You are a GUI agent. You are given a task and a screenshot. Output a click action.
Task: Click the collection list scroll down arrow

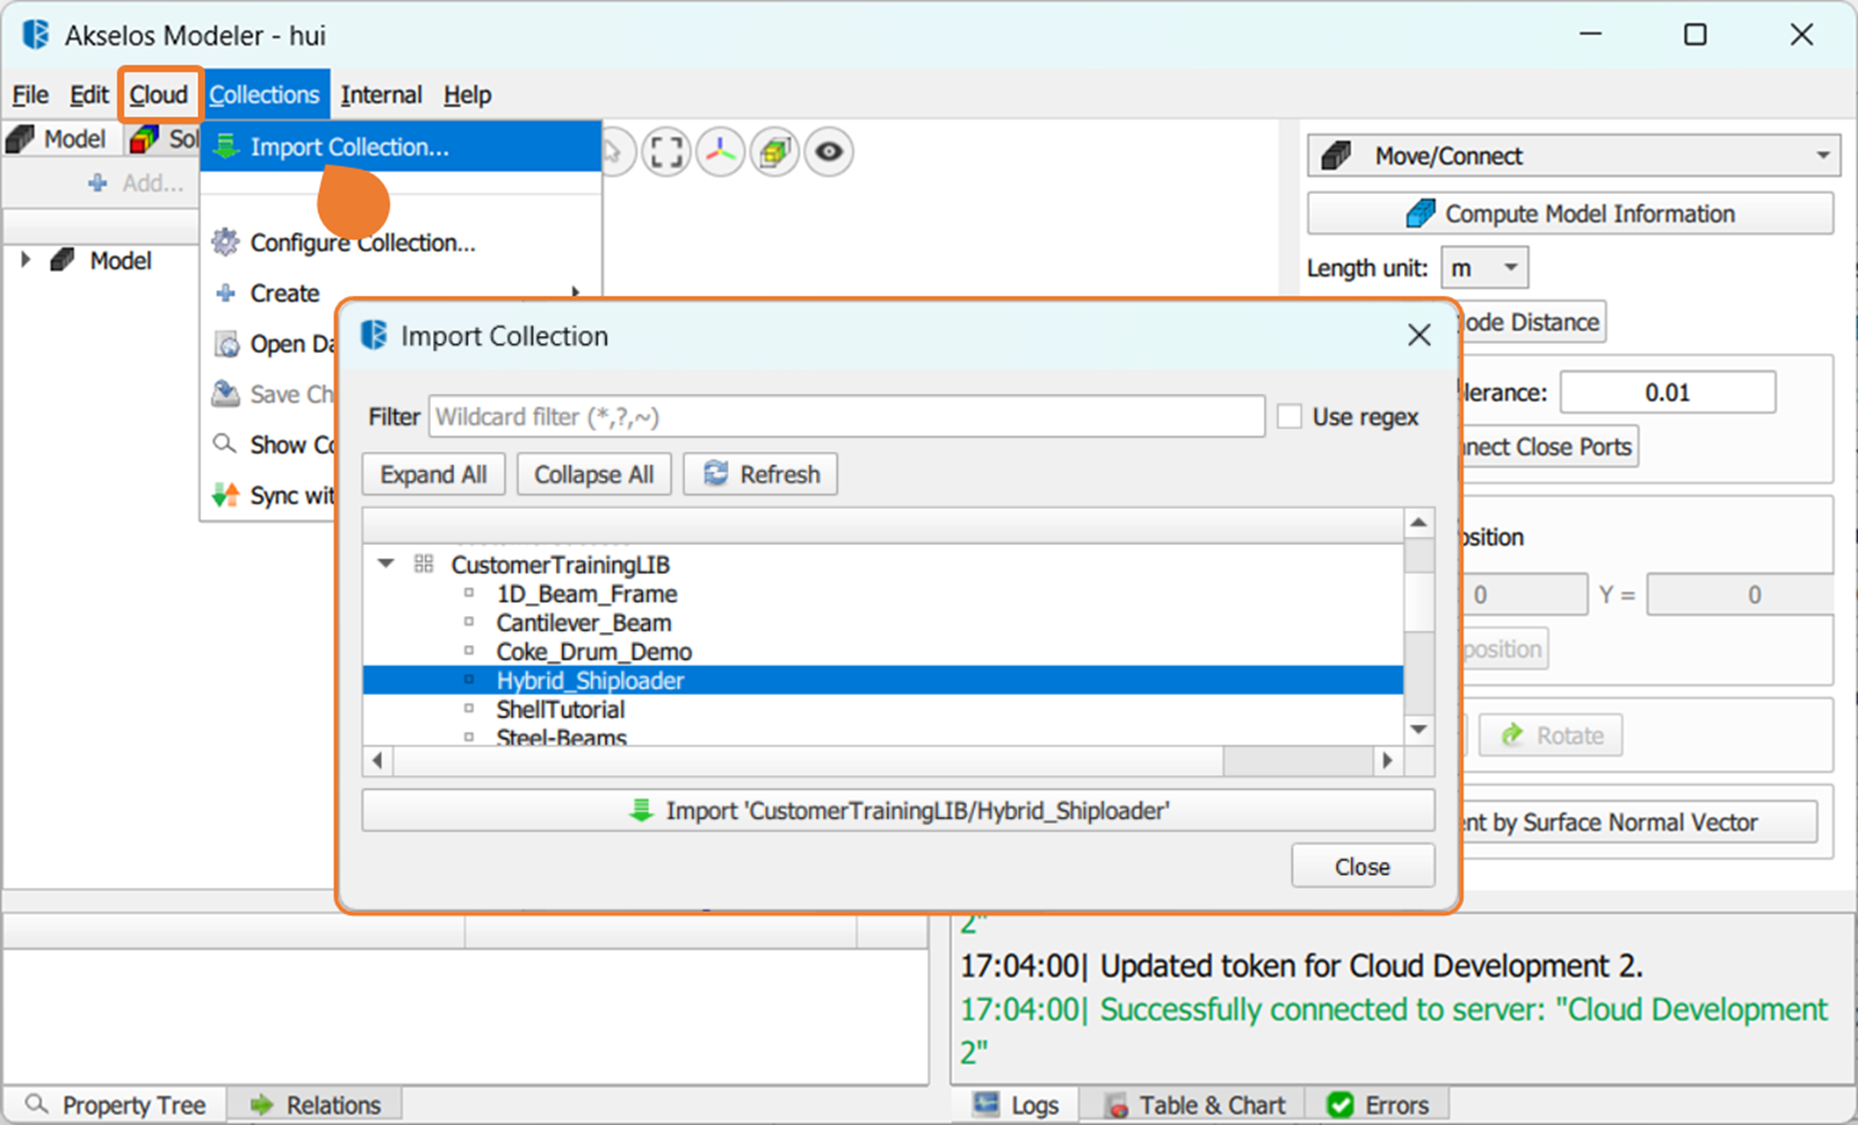(1418, 729)
